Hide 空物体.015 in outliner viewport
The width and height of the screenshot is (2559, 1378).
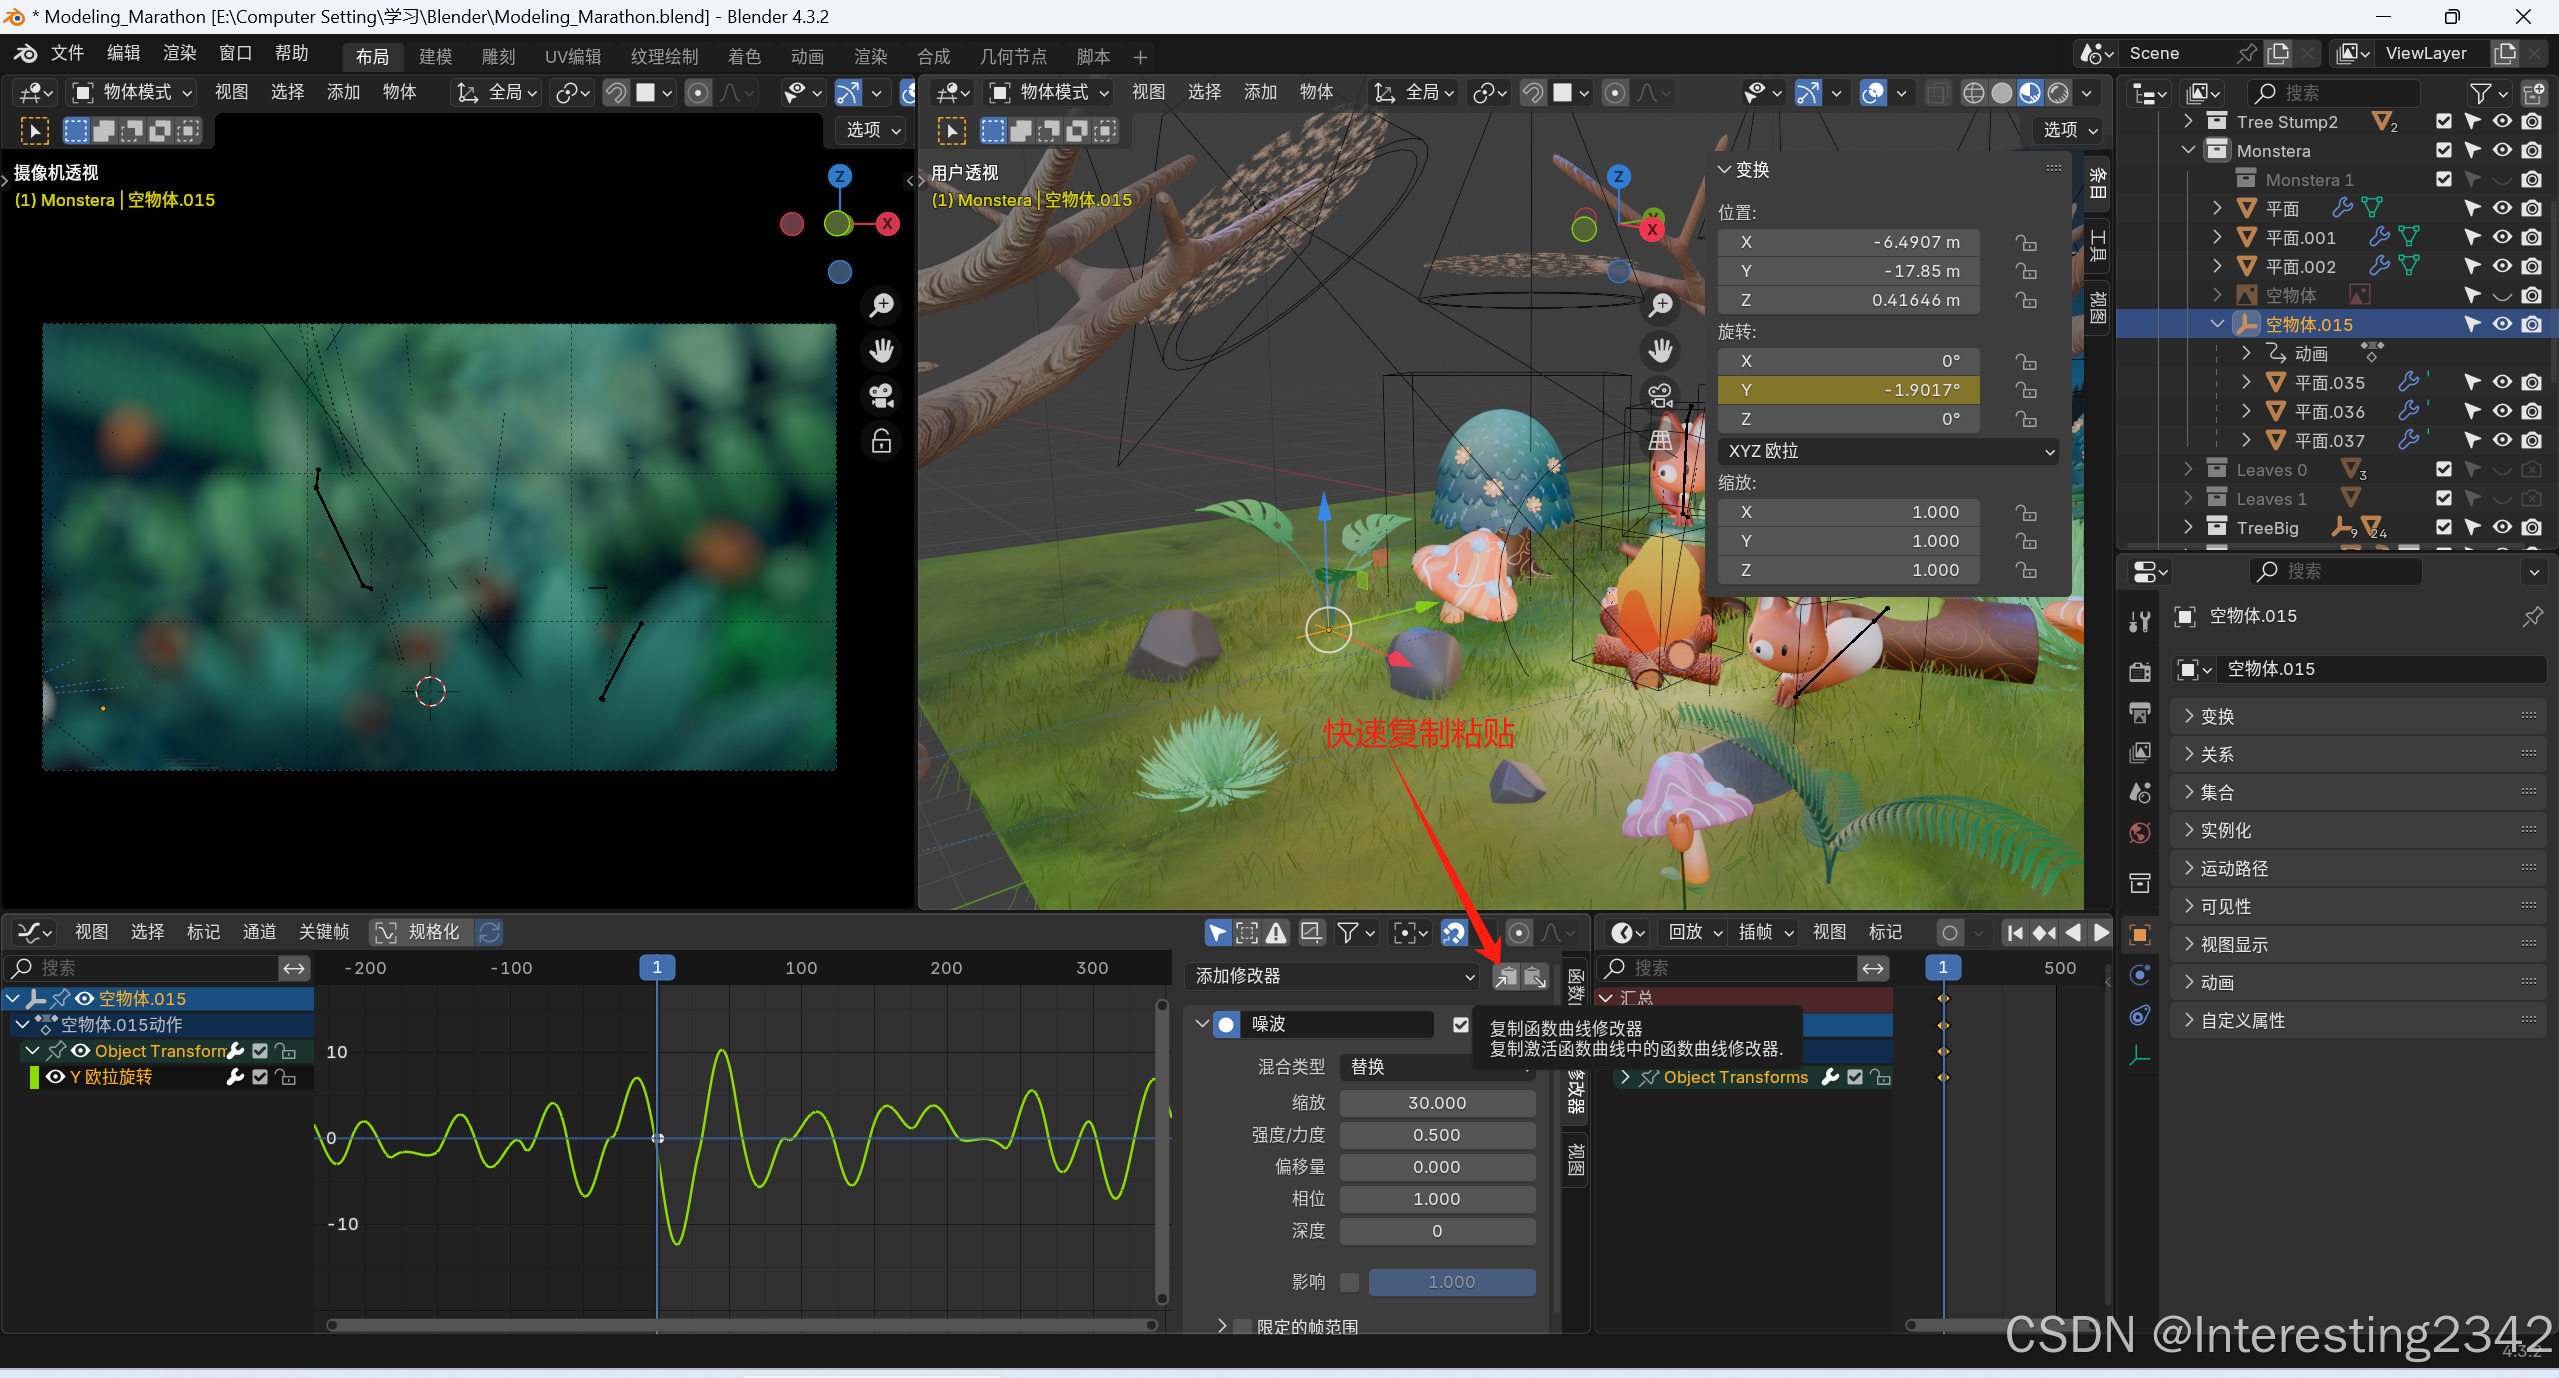point(2502,324)
